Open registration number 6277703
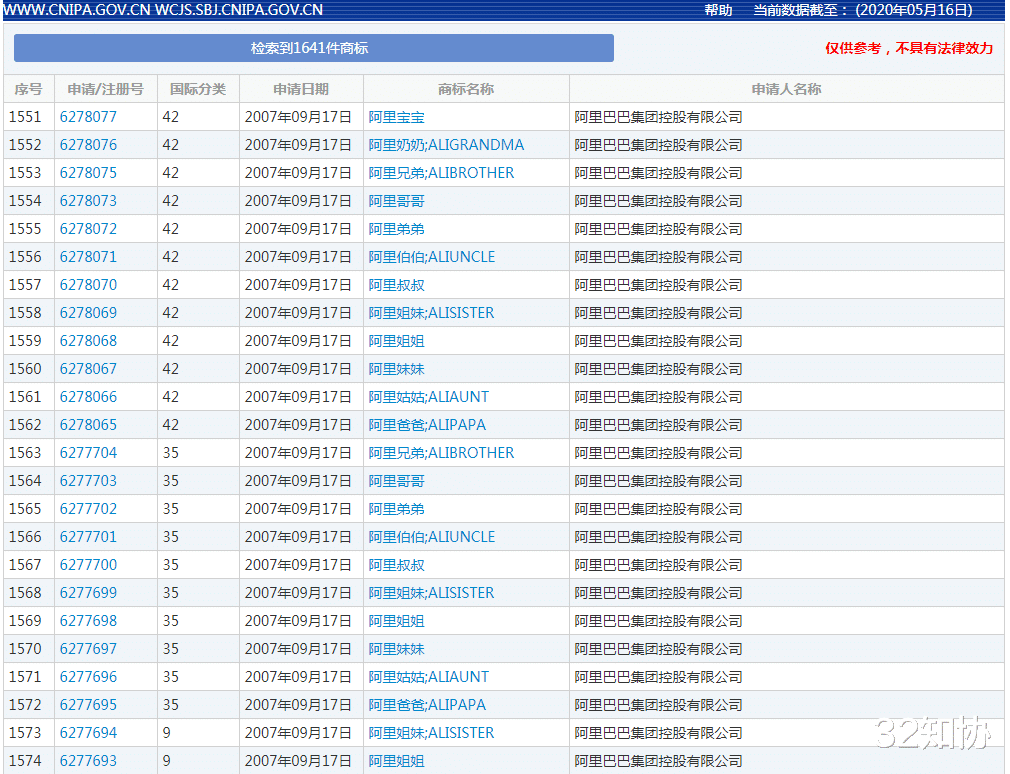 (x=88, y=481)
